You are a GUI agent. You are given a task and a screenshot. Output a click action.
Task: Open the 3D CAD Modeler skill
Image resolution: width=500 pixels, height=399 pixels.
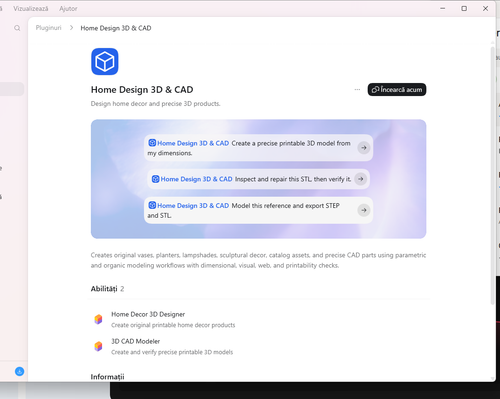click(x=258, y=346)
